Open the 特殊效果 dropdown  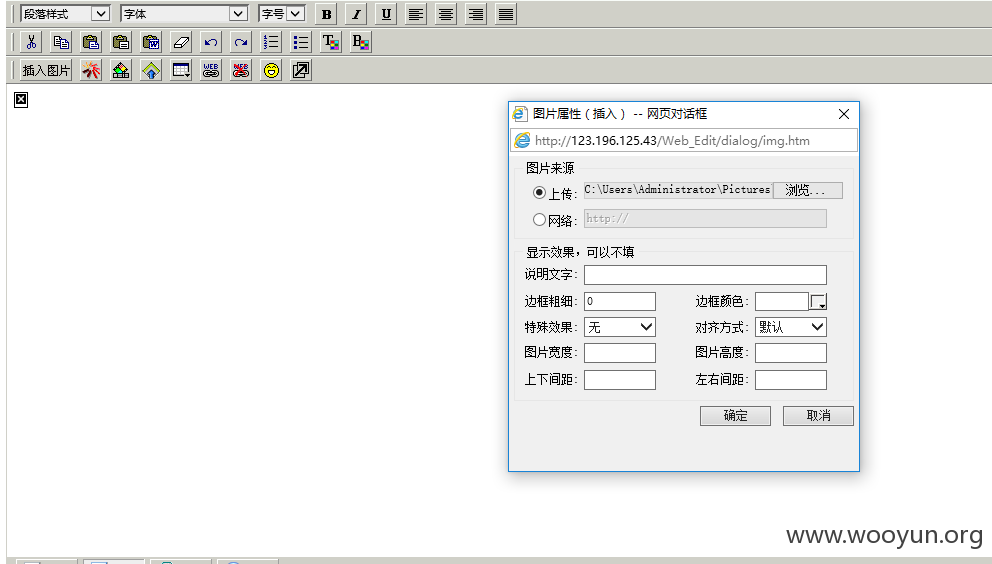tap(619, 327)
